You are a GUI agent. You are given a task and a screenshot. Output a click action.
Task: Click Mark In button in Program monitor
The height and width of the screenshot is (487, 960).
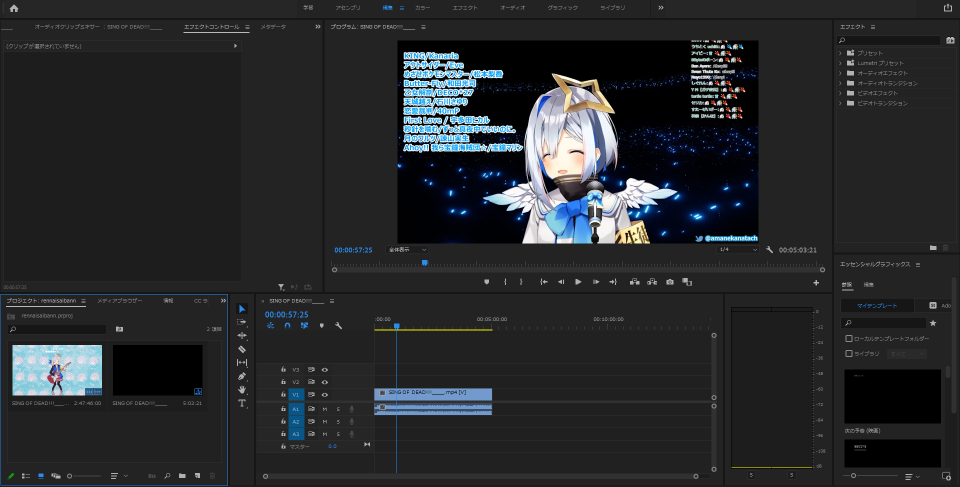click(505, 282)
